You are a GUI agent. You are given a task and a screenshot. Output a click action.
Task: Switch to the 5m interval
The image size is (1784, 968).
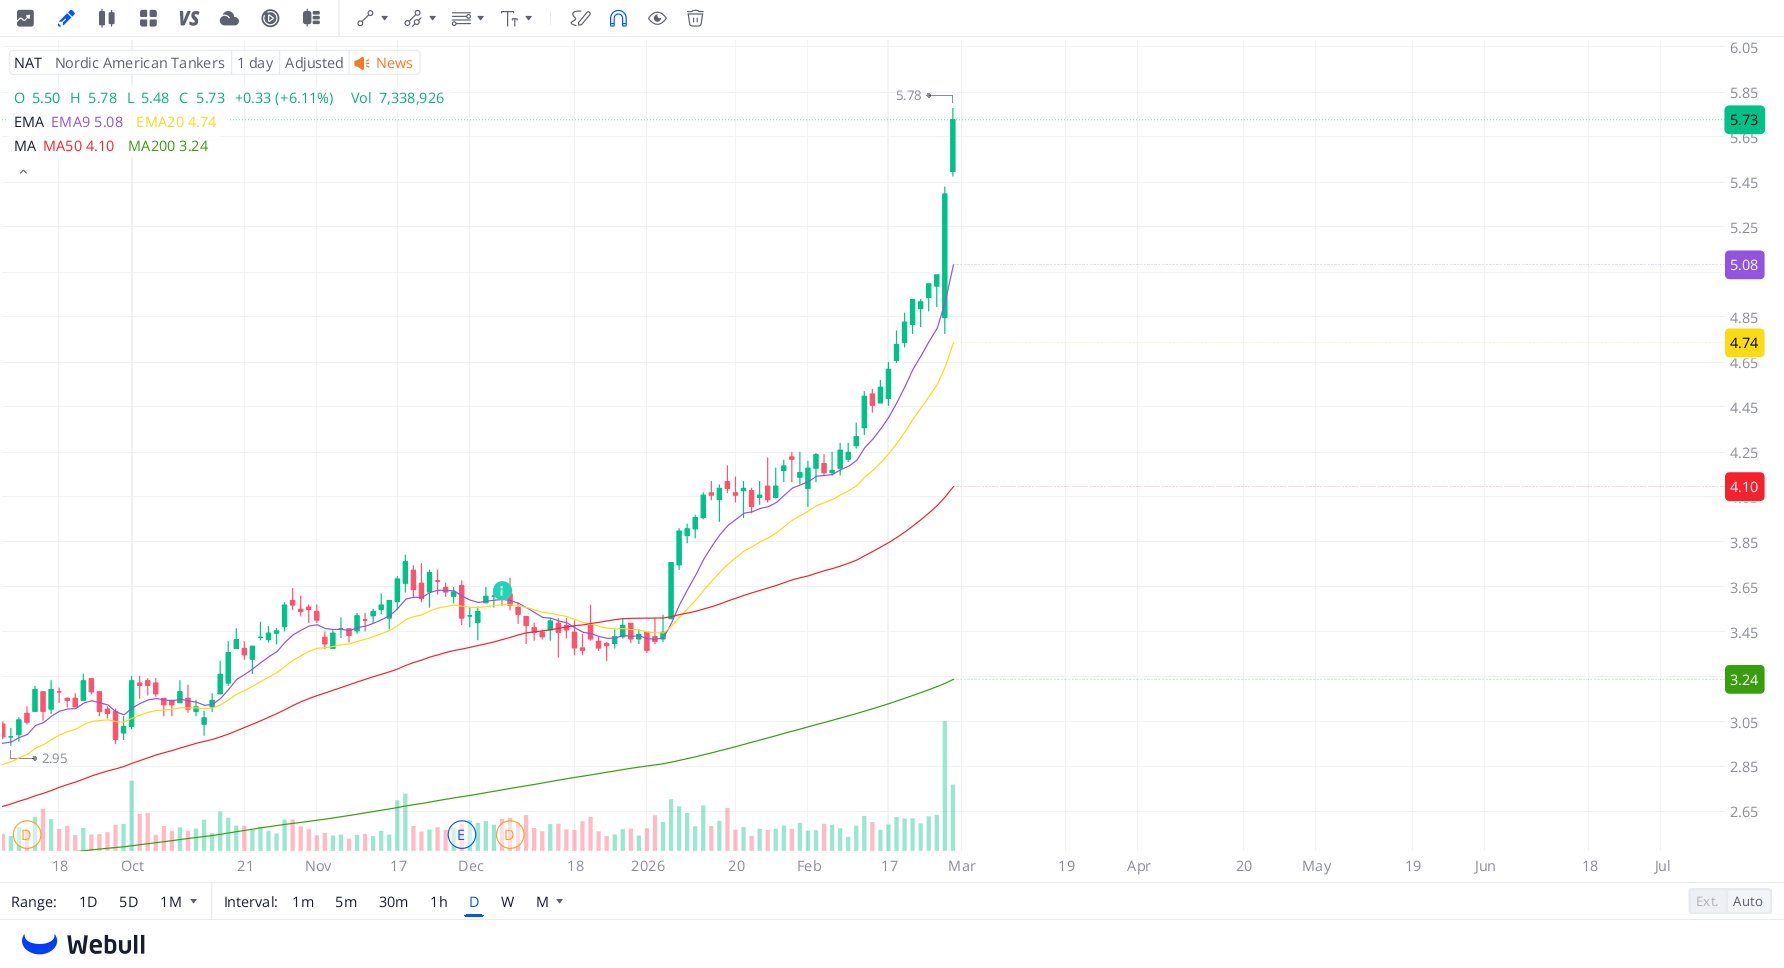346,902
